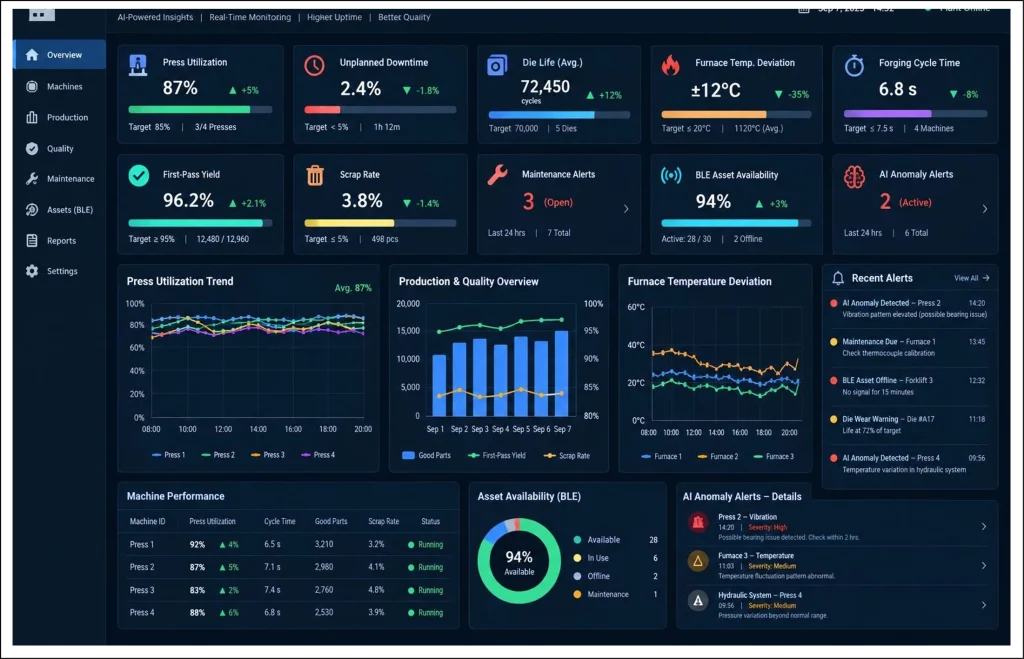Click the Hydraulic System Press 4 icon

pos(698,600)
